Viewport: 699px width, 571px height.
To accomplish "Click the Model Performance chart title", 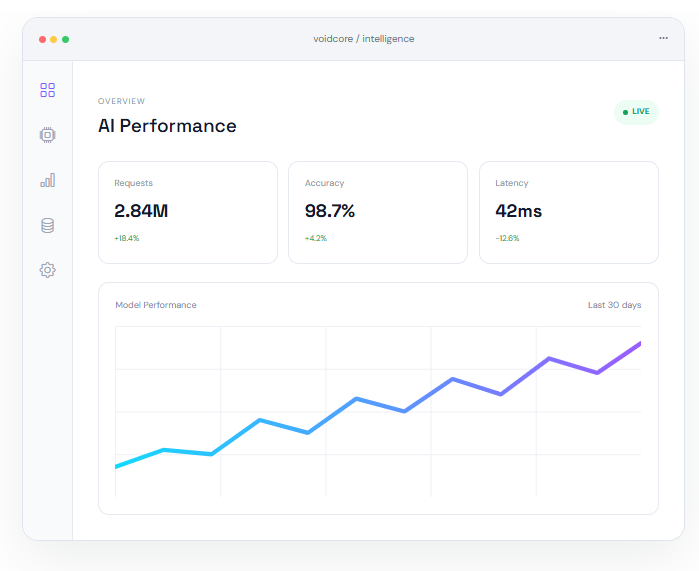I will pyautogui.click(x=156, y=305).
